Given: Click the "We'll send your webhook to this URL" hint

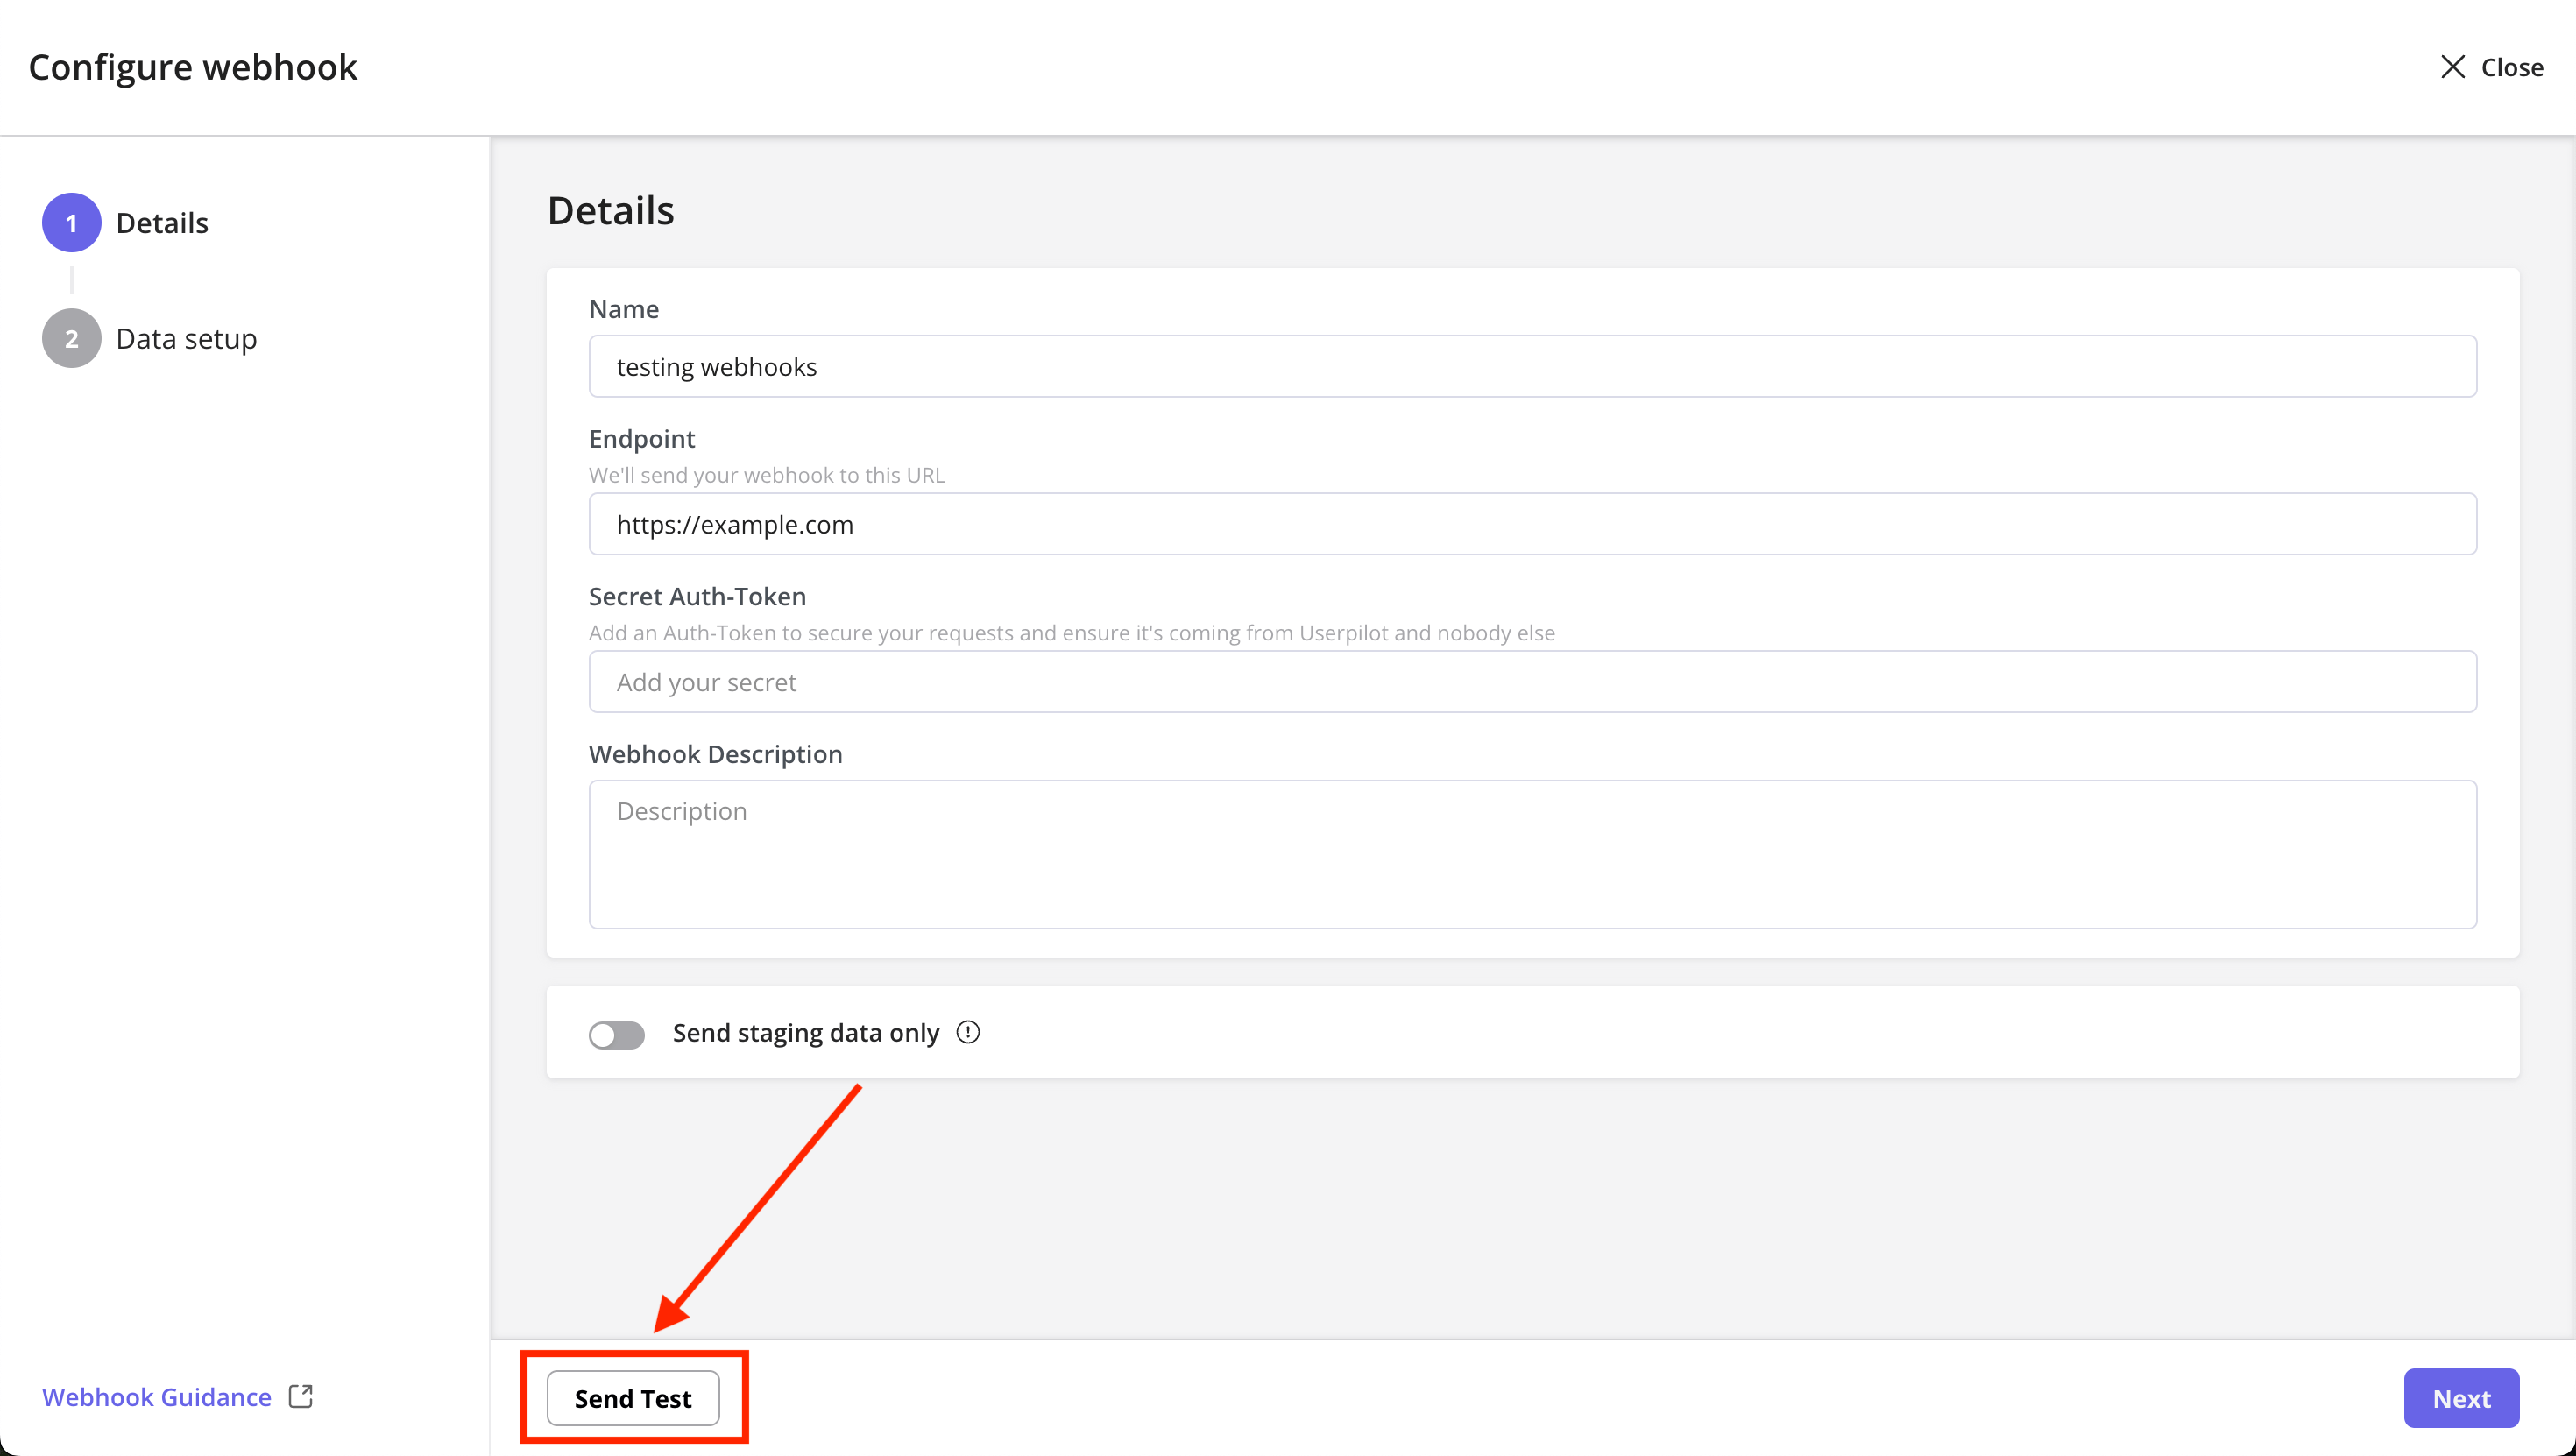Looking at the screenshot, I should click(767, 475).
